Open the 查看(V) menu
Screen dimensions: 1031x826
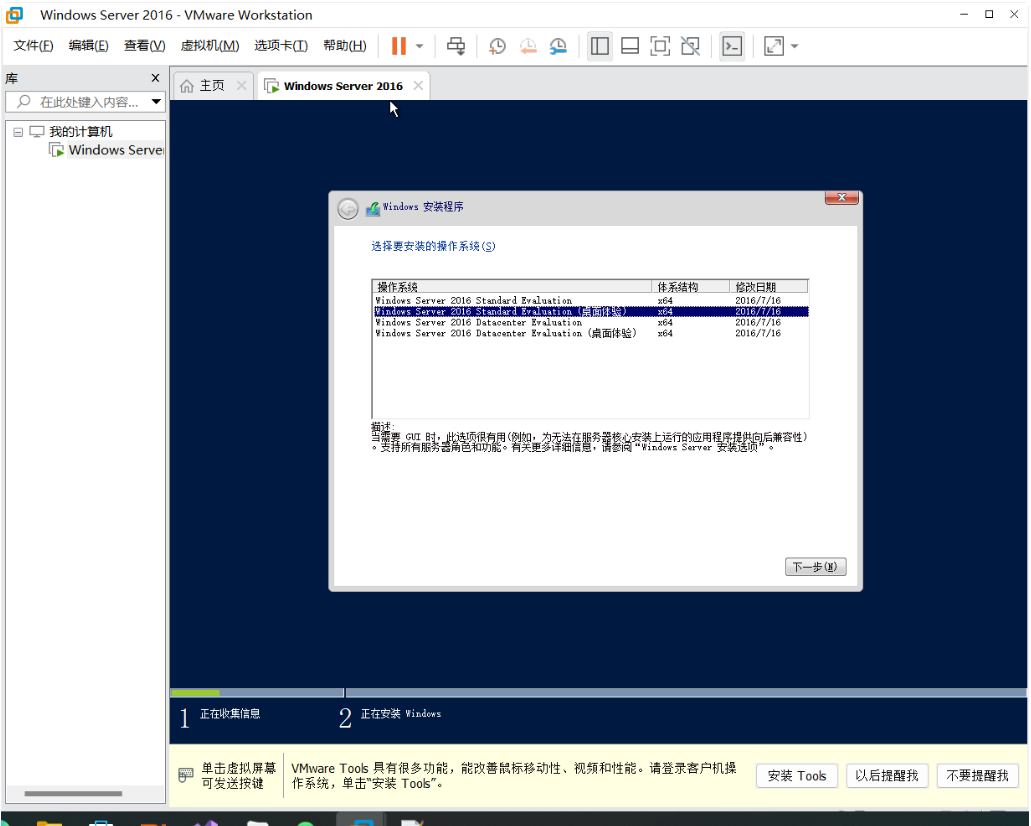point(144,45)
